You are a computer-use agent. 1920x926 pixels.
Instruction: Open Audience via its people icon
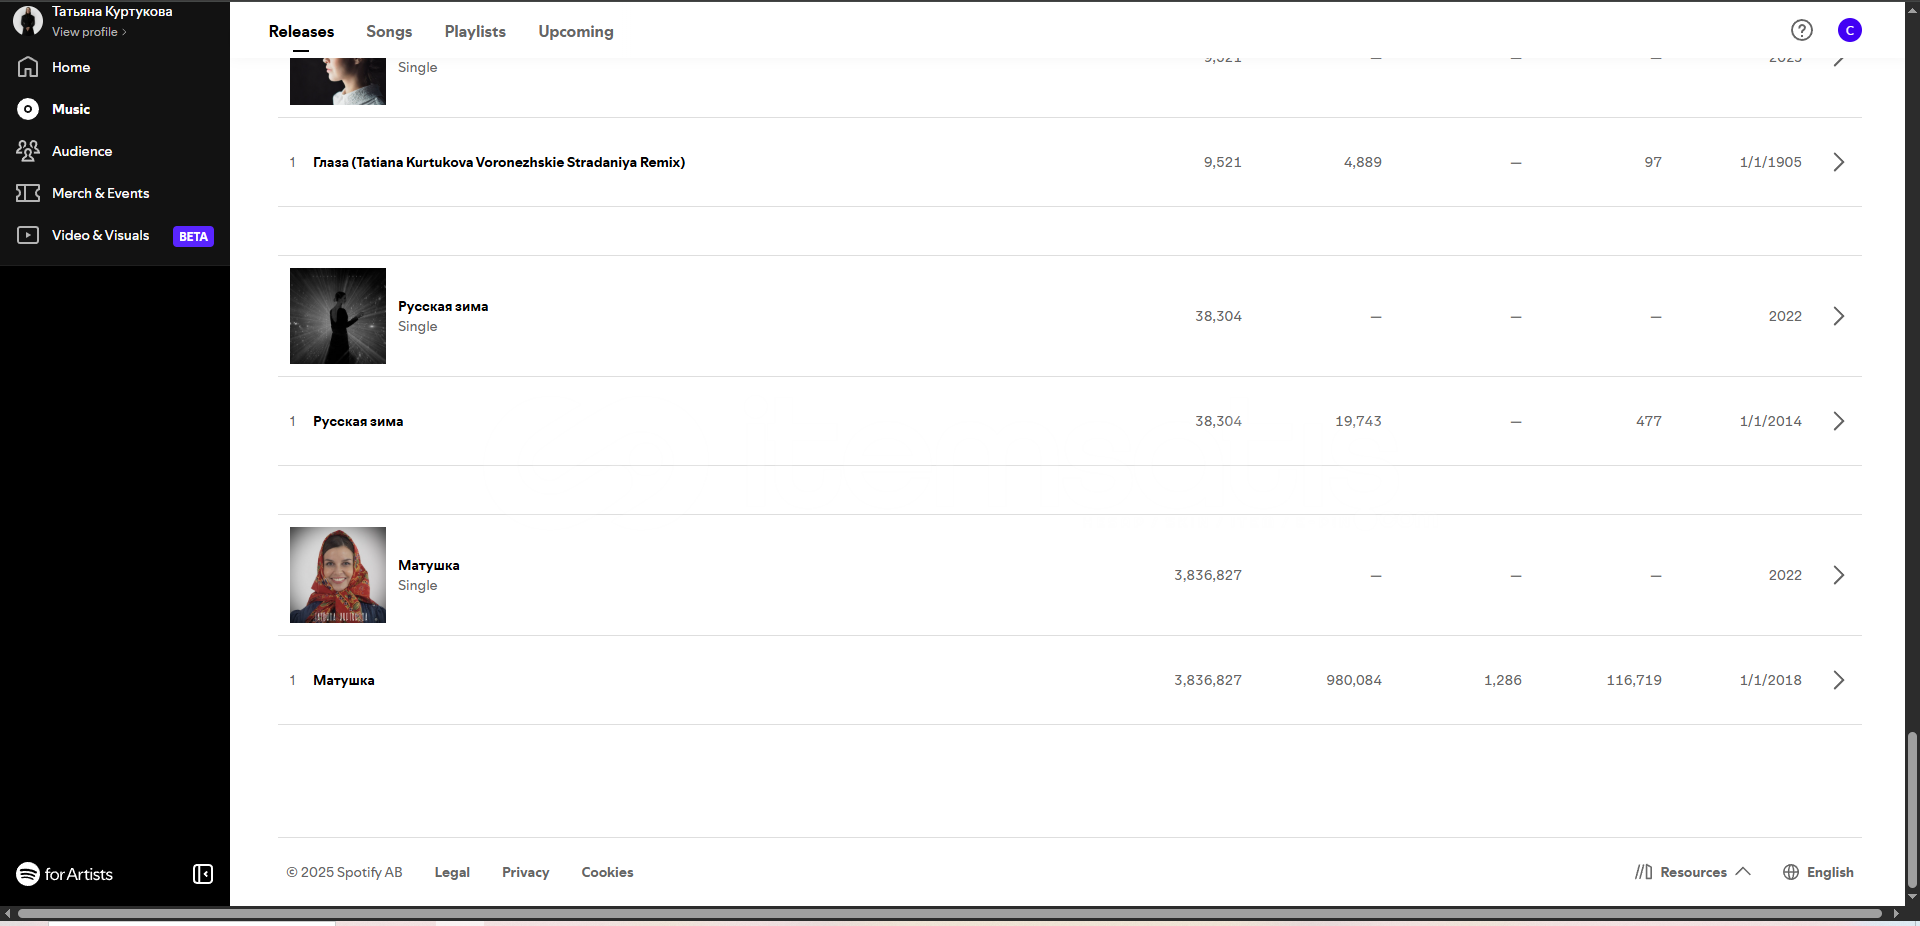coord(28,151)
